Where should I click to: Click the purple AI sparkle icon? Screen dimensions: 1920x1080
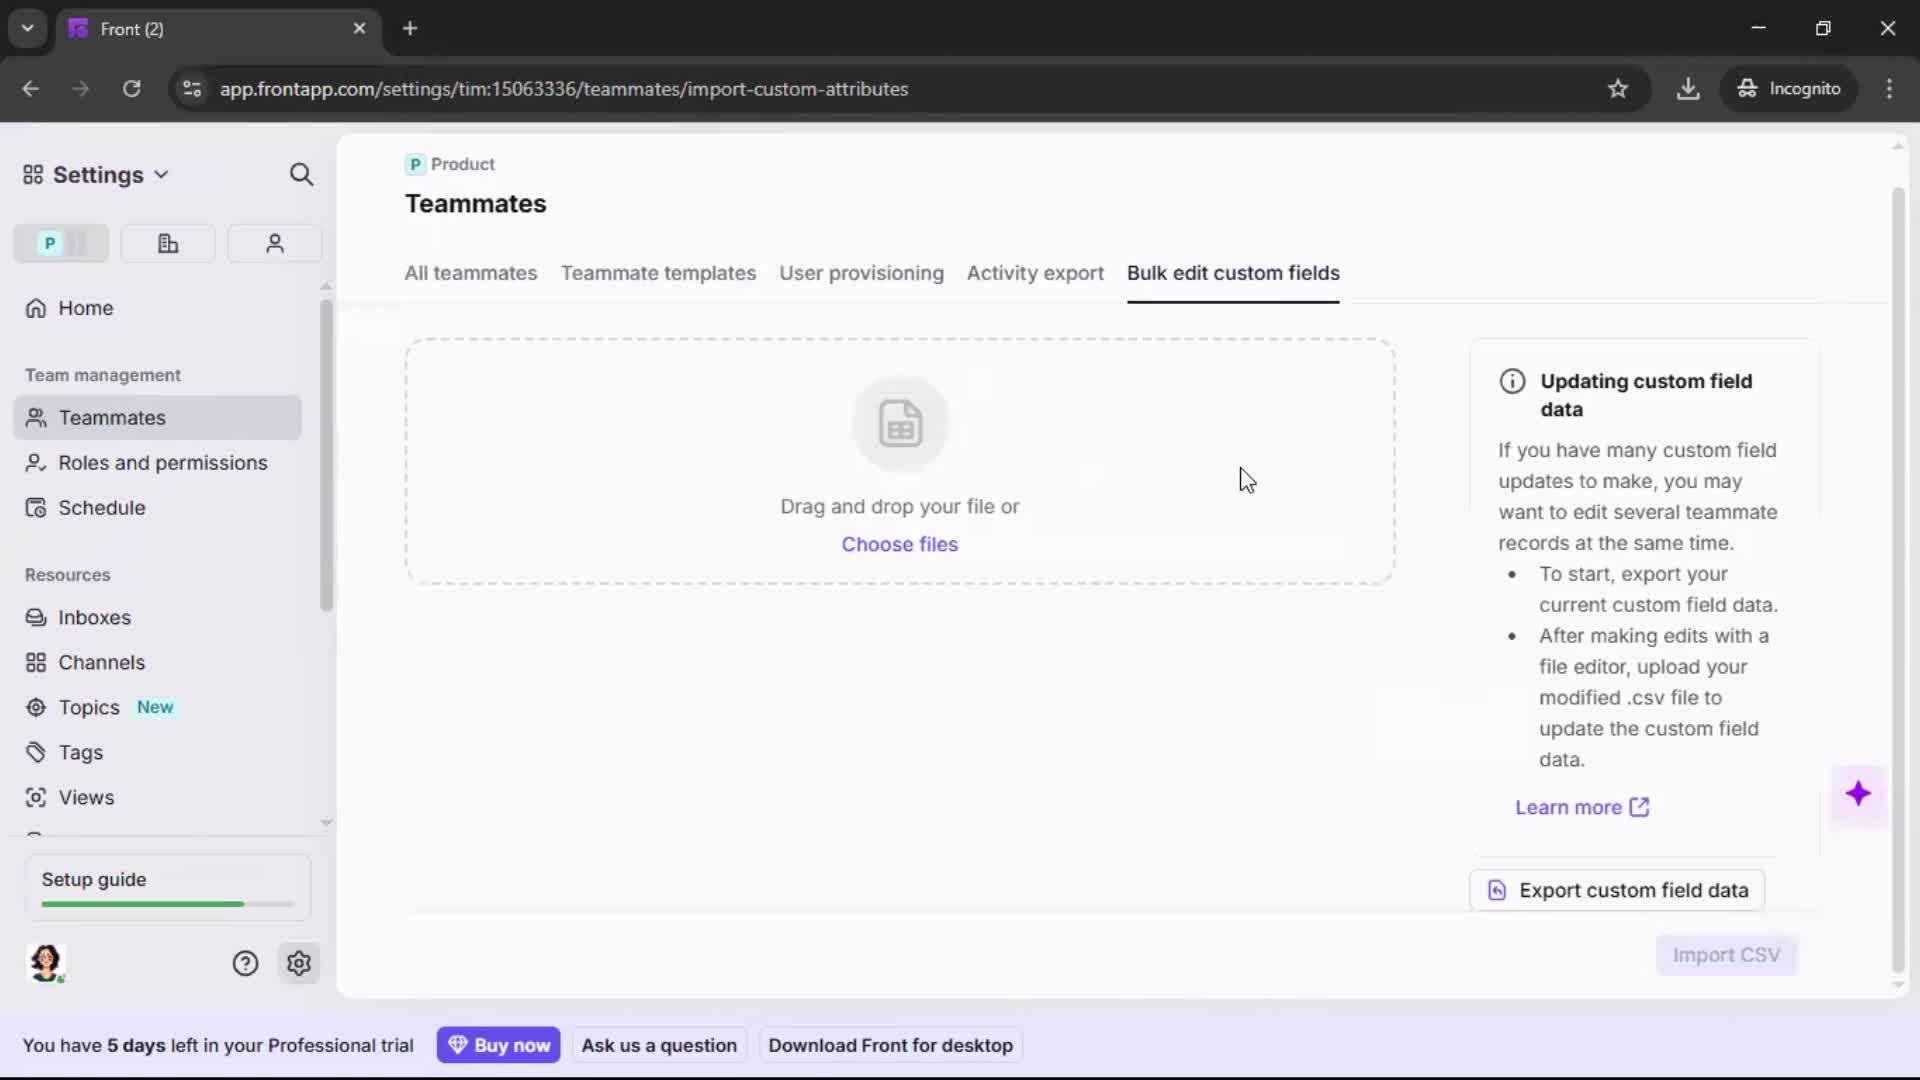[x=1859, y=794]
